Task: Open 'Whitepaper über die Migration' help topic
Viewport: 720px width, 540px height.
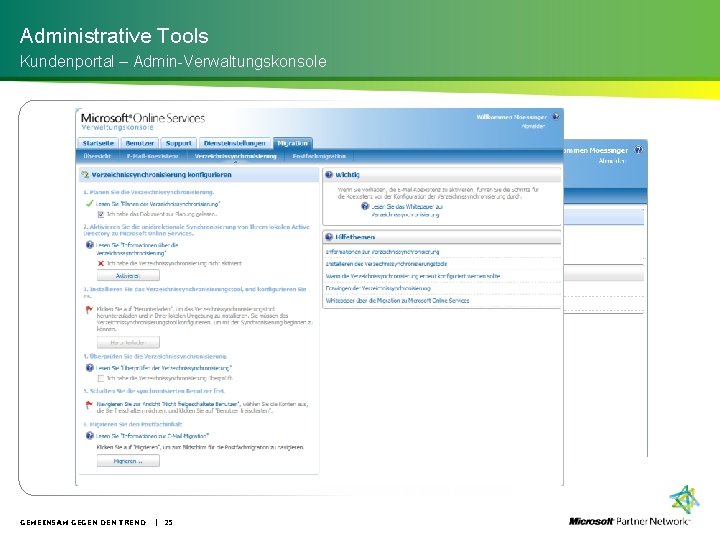Action: (x=397, y=300)
